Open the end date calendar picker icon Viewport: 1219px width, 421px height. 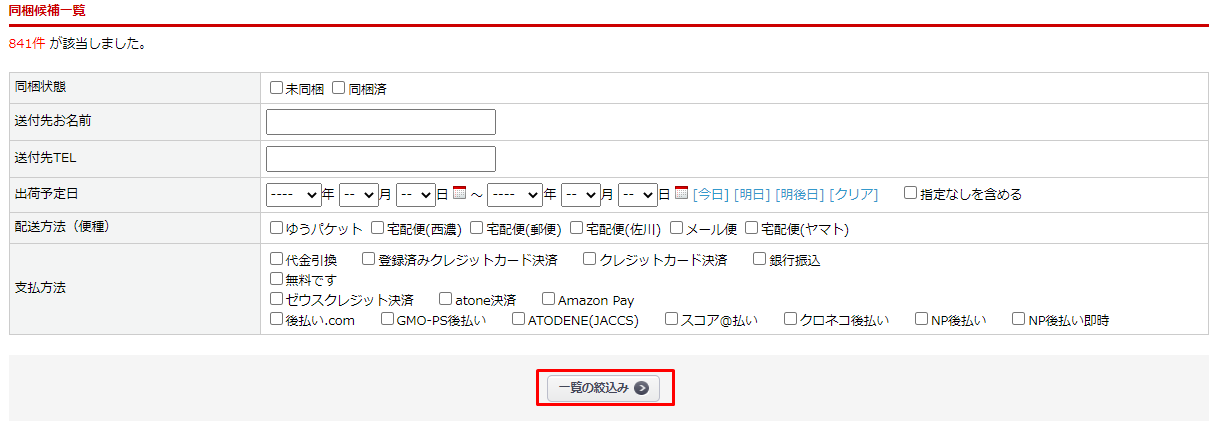pyautogui.click(x=682, y=193)
